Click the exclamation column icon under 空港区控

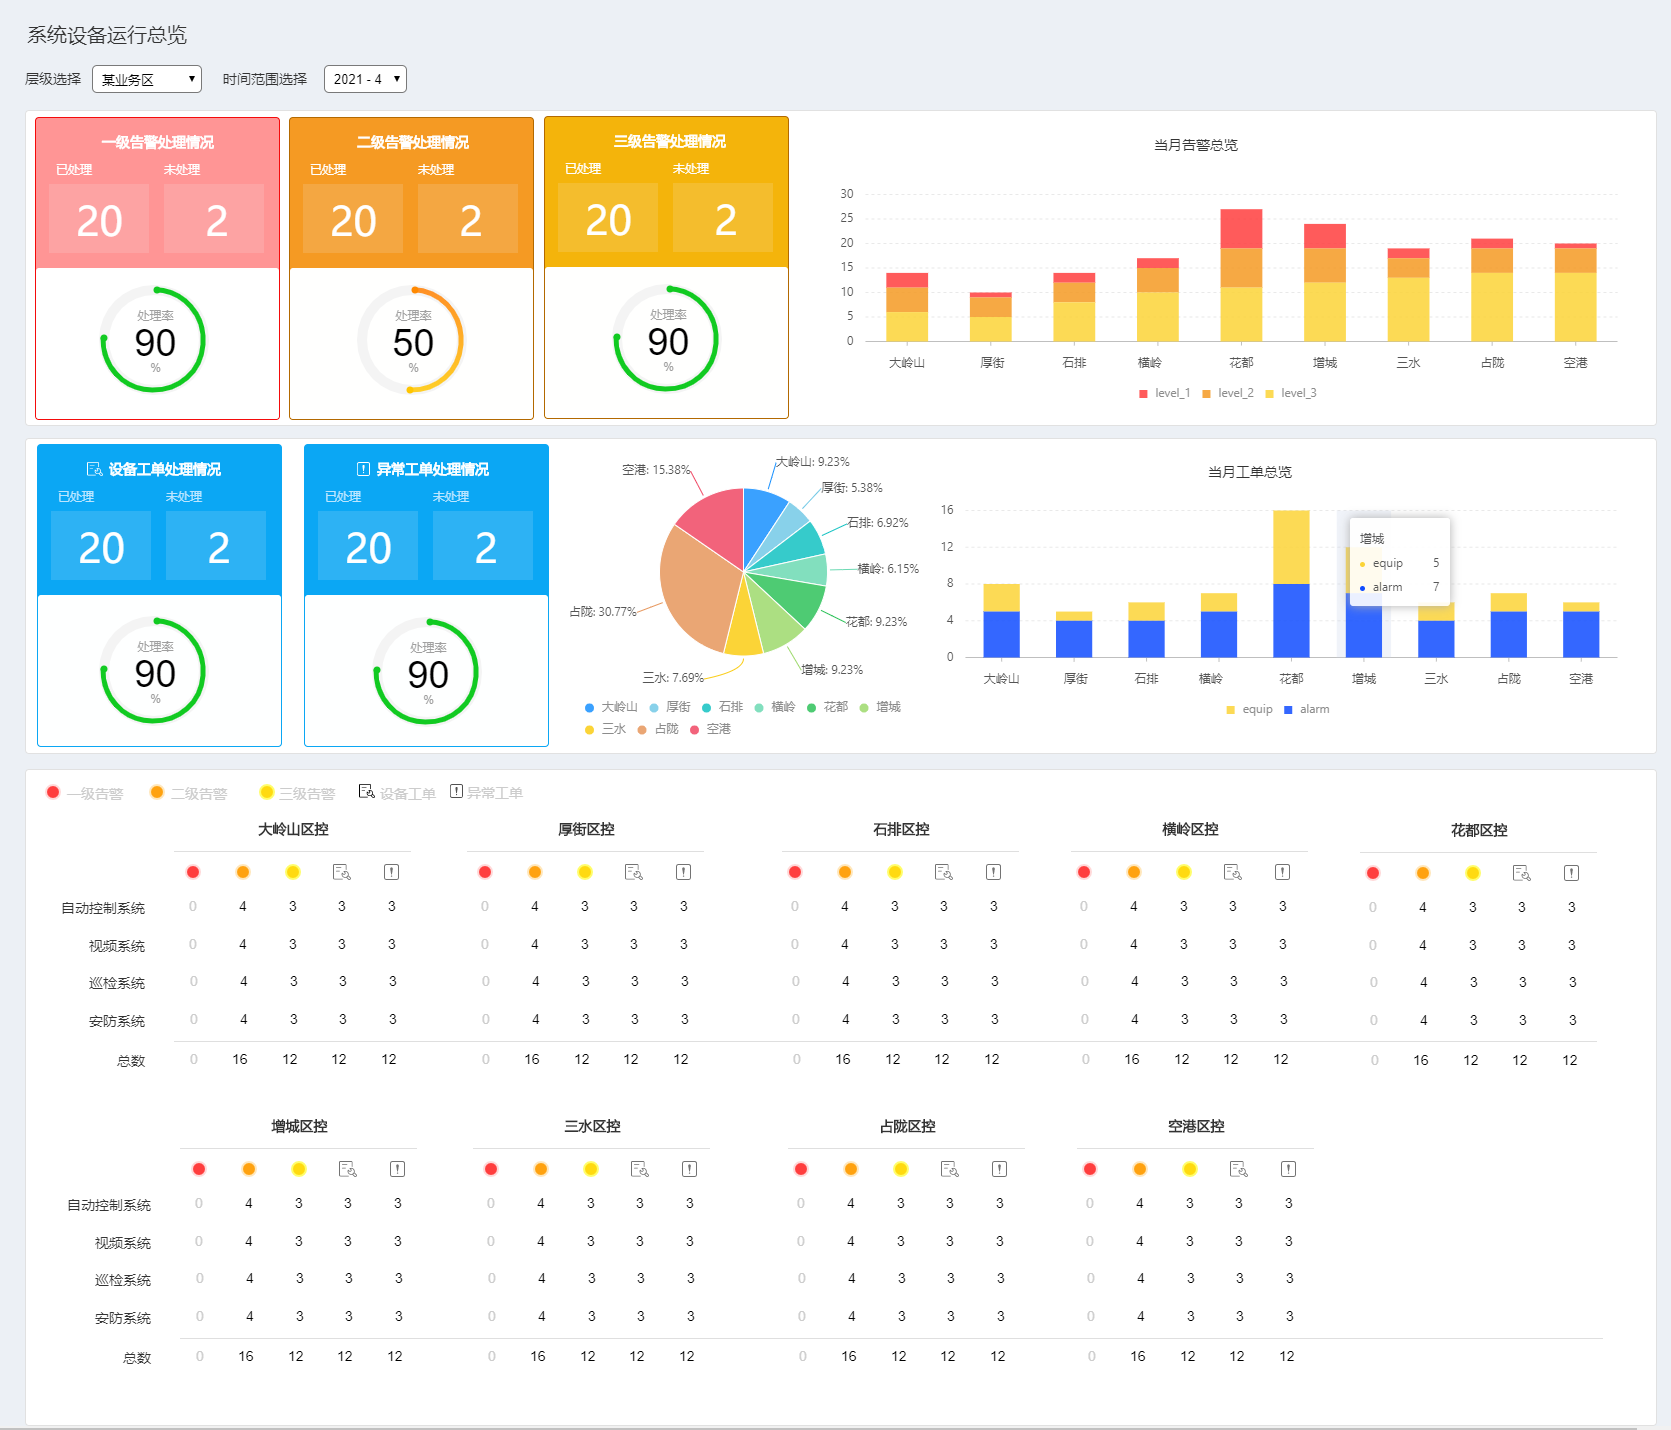(x=1288, y=1169)
